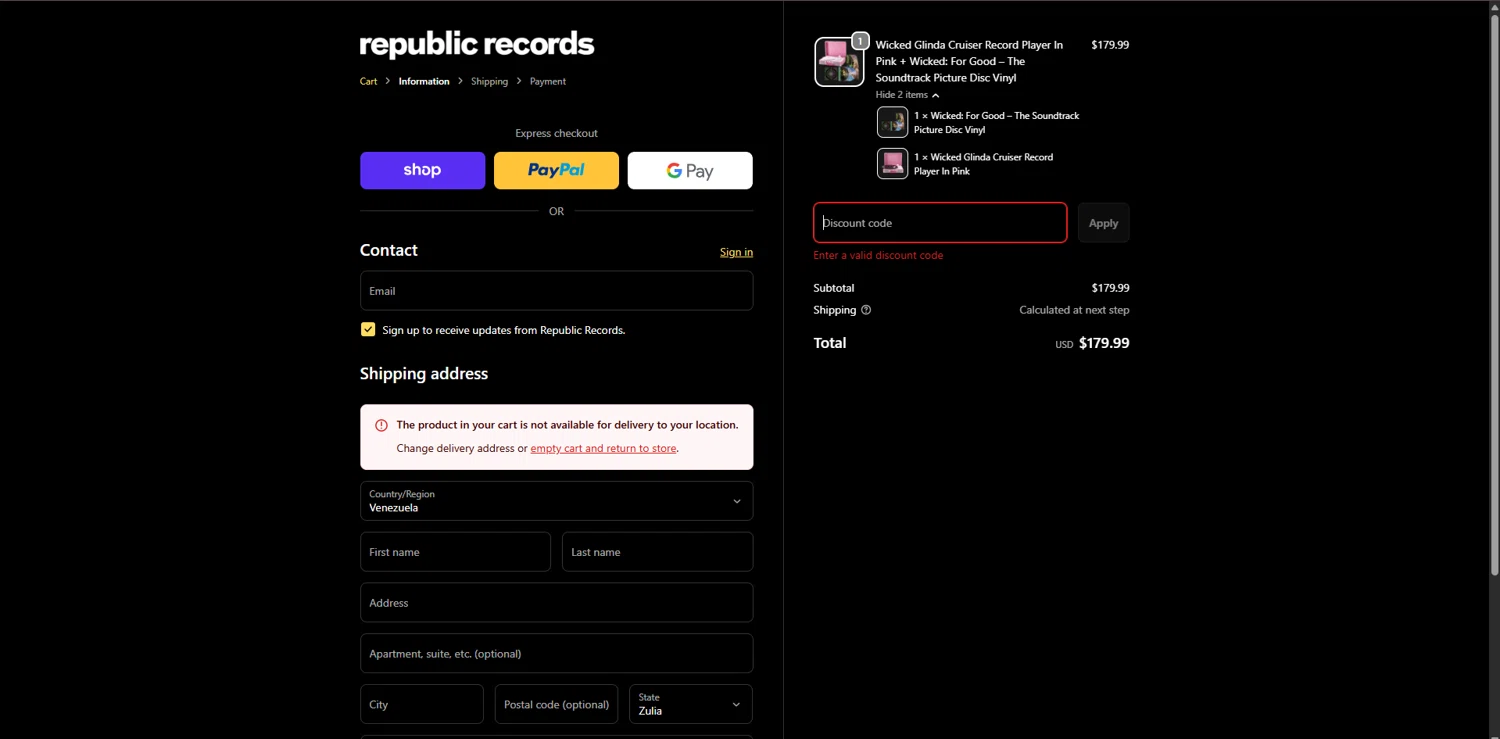Click the Shipping help question mark icon
Screen dimensions: 1500x739
click(x=866, y=310)
